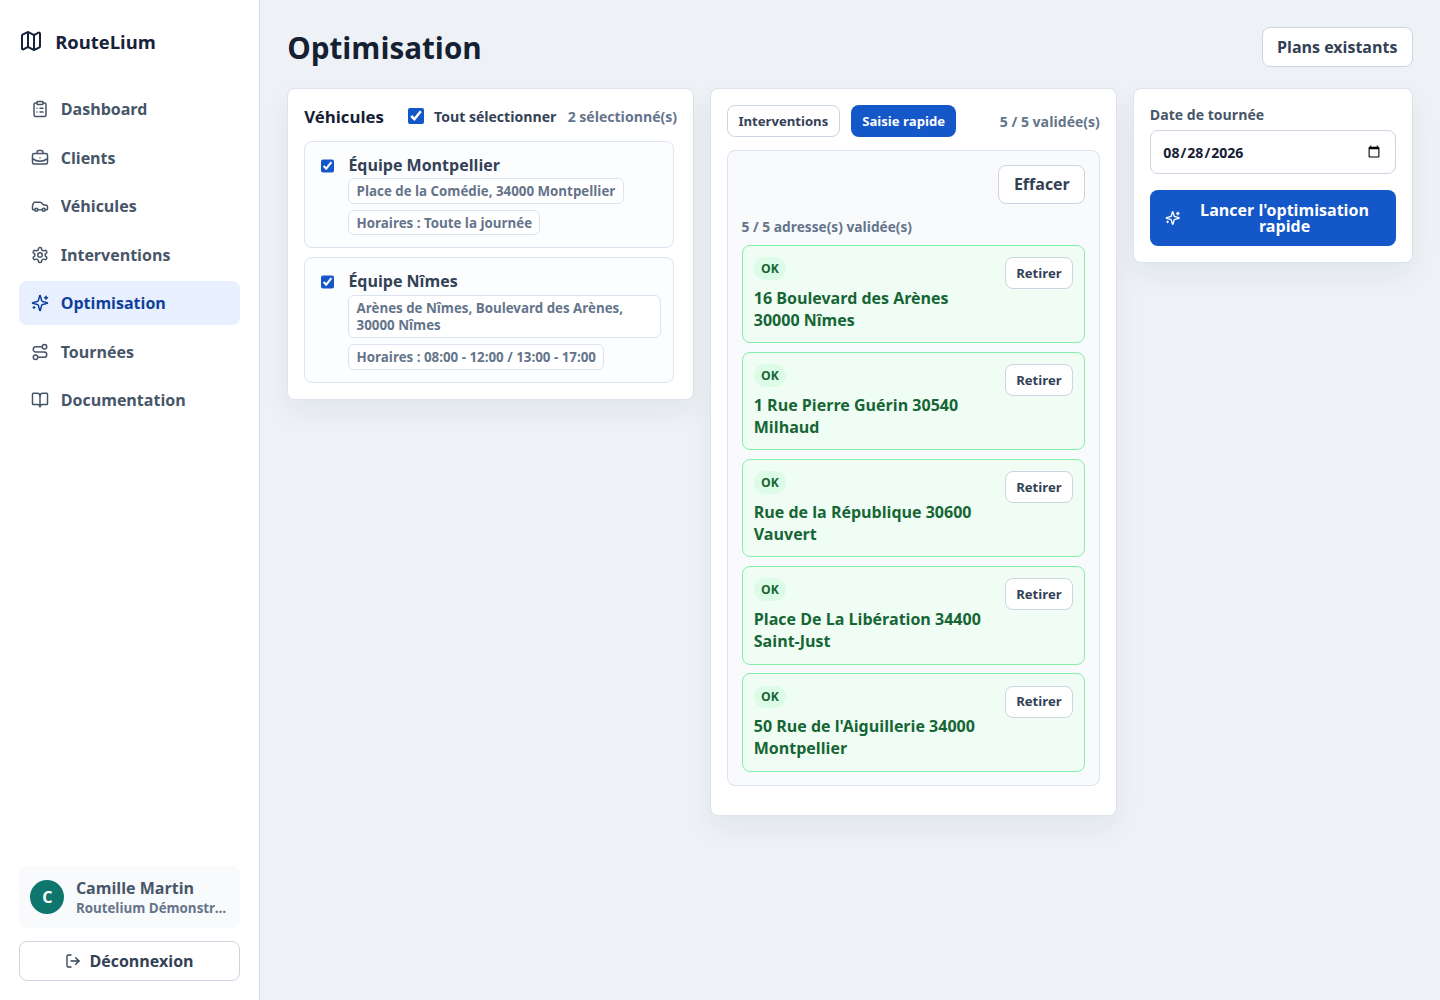Click the sparkle icon on launch button
Viewport: 1440px width, 1000px height.
(1173, 218)
